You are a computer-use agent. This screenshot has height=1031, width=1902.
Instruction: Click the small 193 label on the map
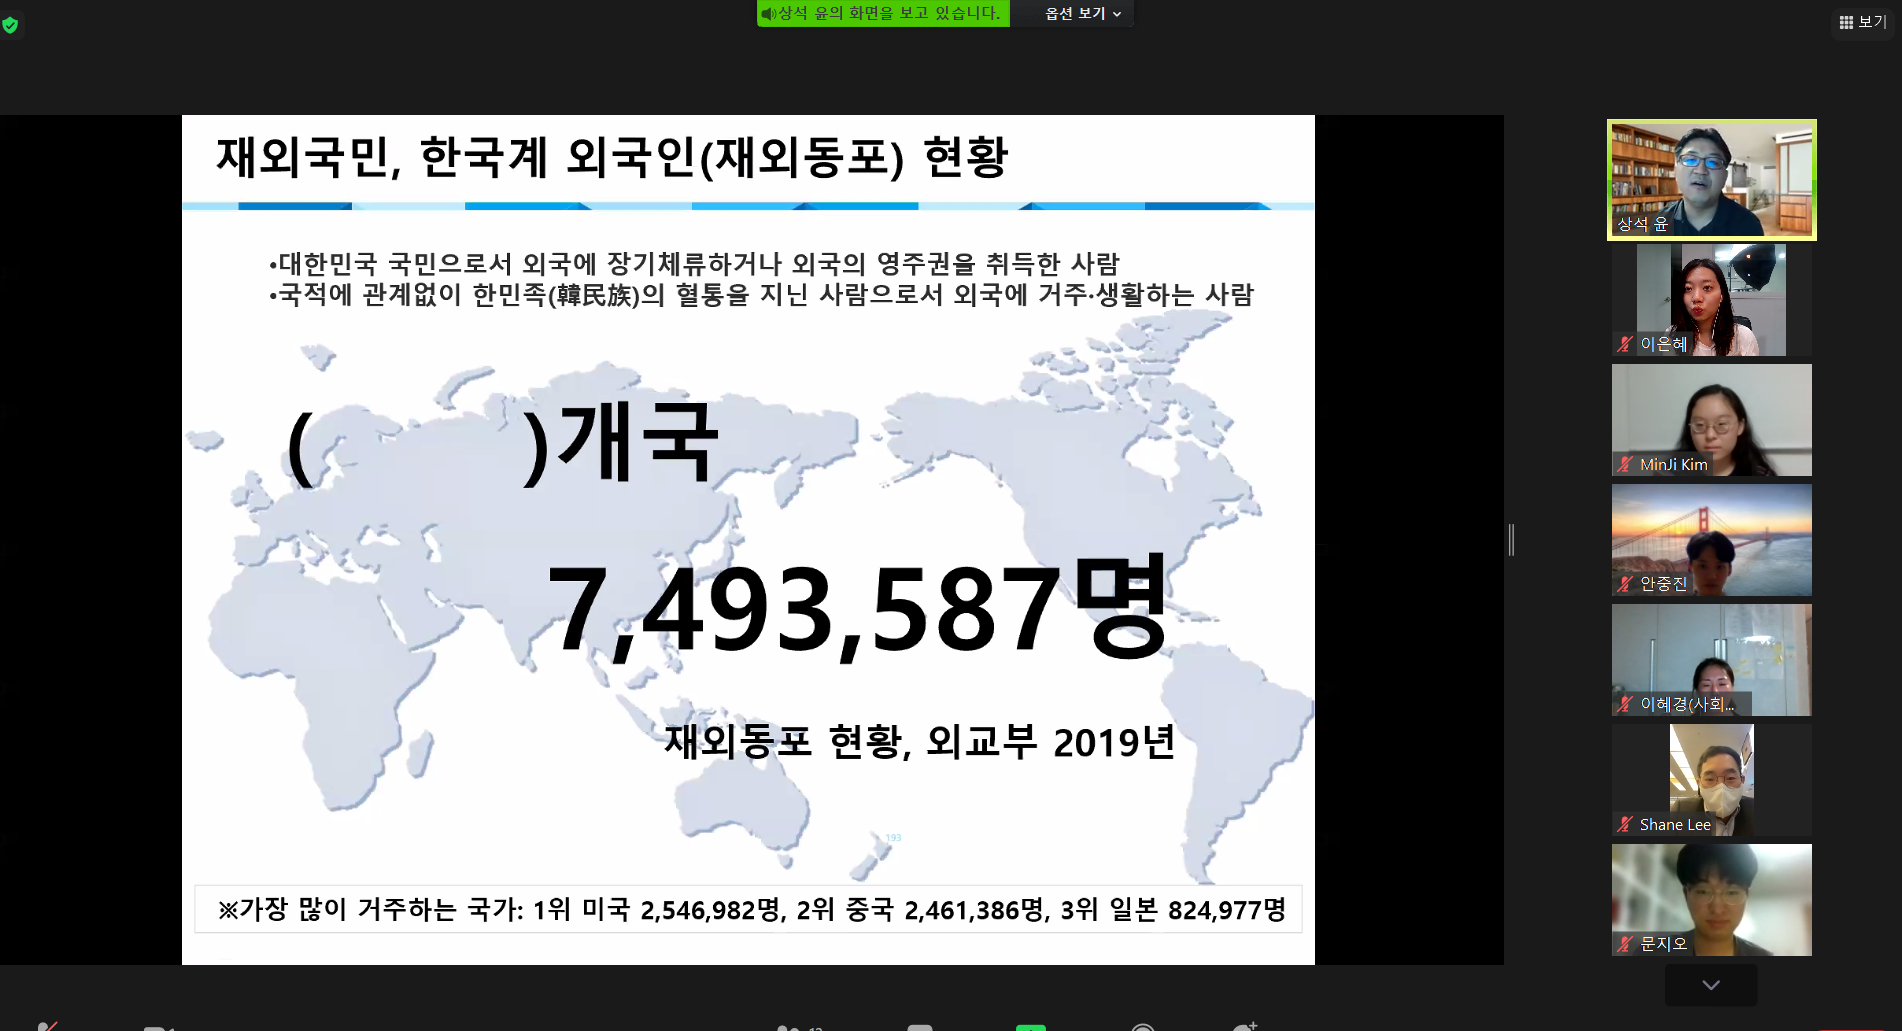pyautogui.click(x=893, y=838)
